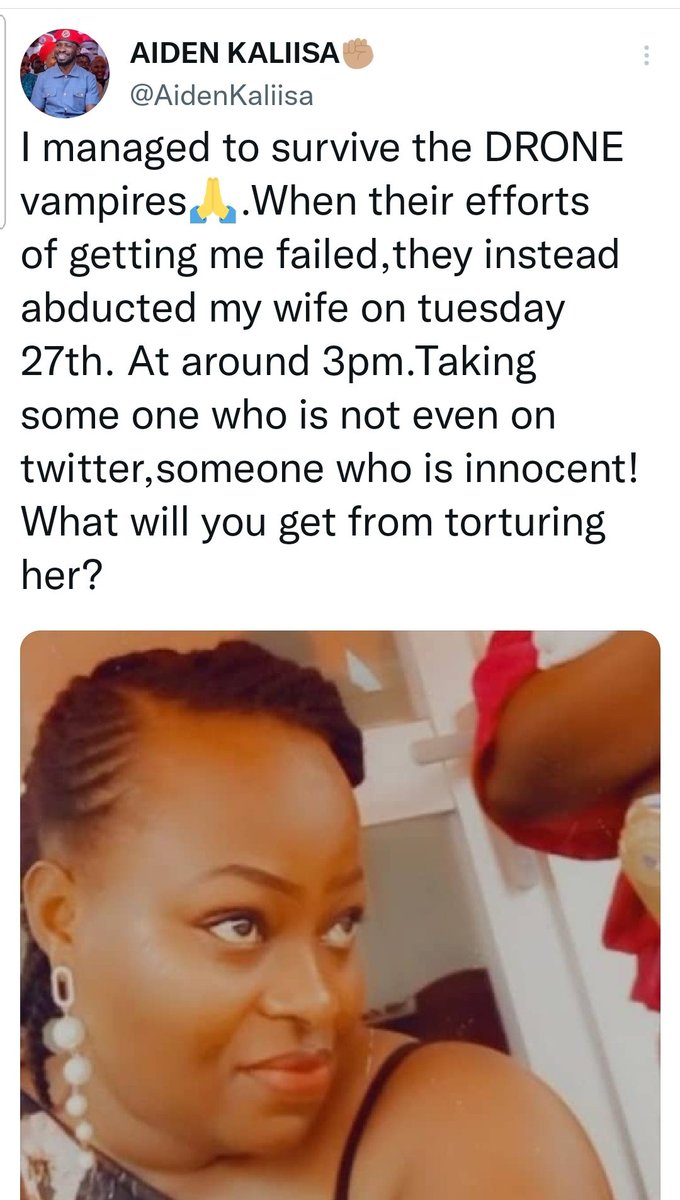
Task: Open the attached photo of the woman
Action: tap(340, 915)
